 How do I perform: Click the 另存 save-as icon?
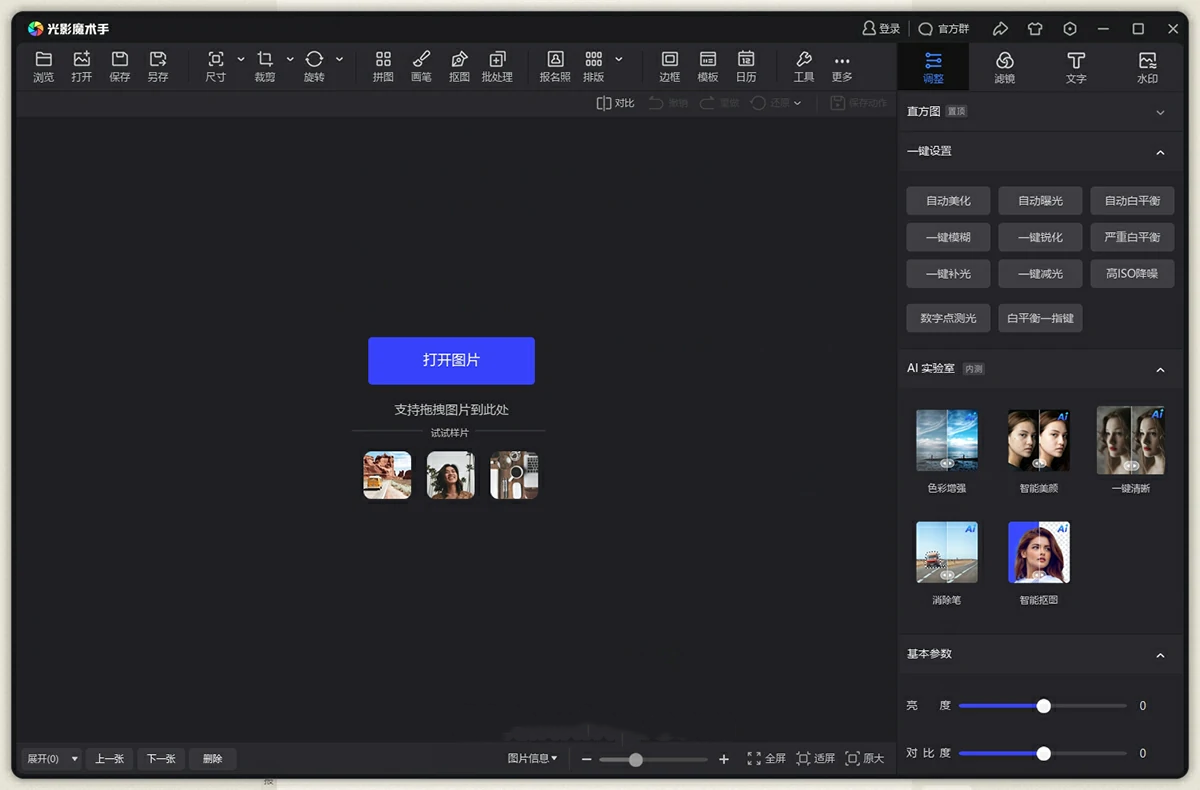click(158, 67)
